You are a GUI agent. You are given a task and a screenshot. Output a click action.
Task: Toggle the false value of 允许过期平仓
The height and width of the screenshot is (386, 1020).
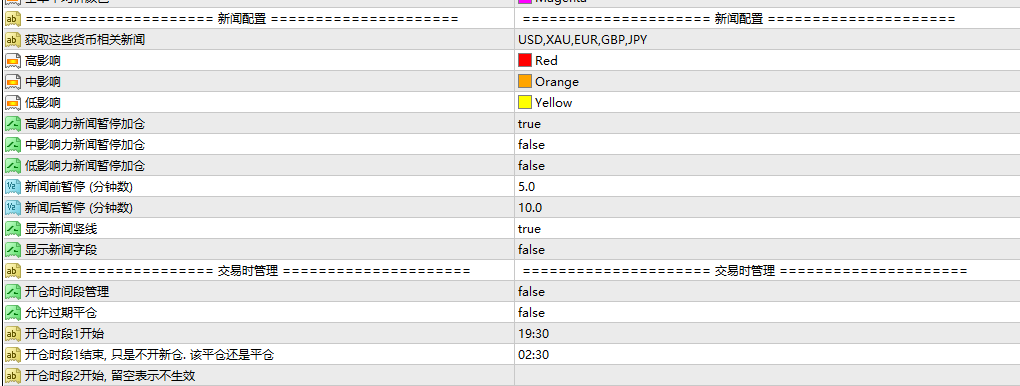[x=531, y=312]
